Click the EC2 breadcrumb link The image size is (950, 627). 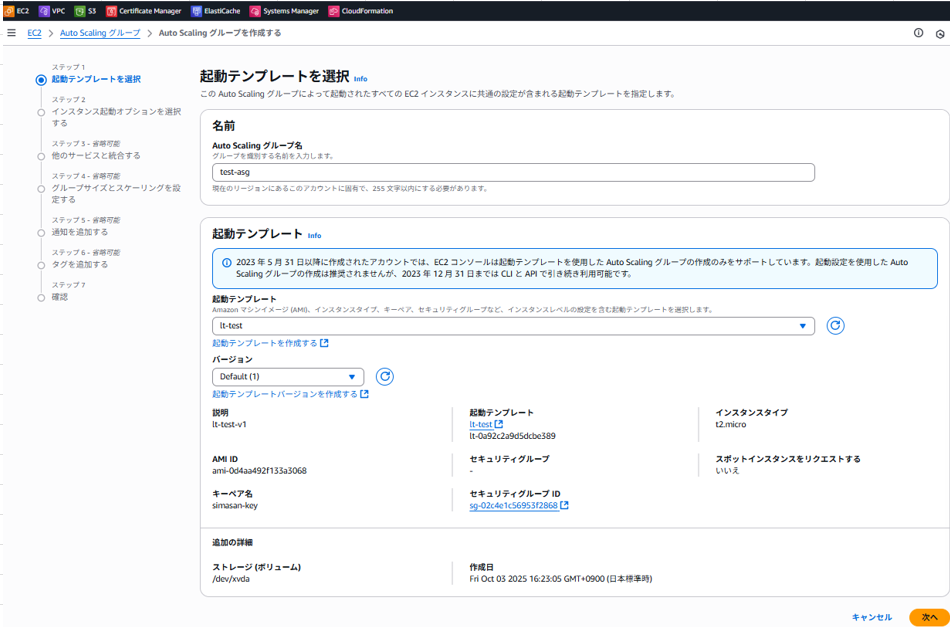34,33
